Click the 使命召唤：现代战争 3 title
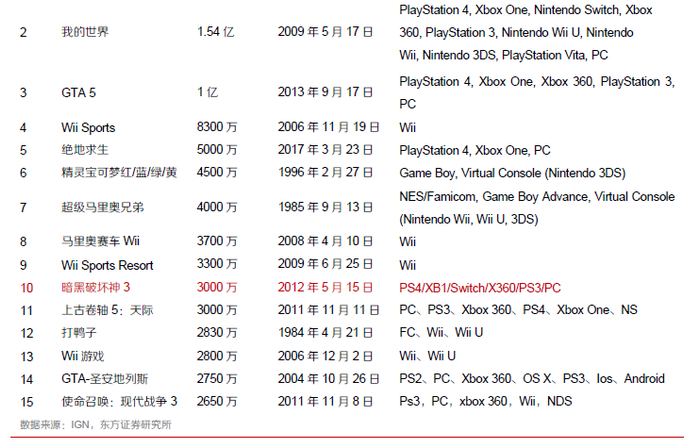The width and height of the screenshot is (700, 448). tap(119, 401)
